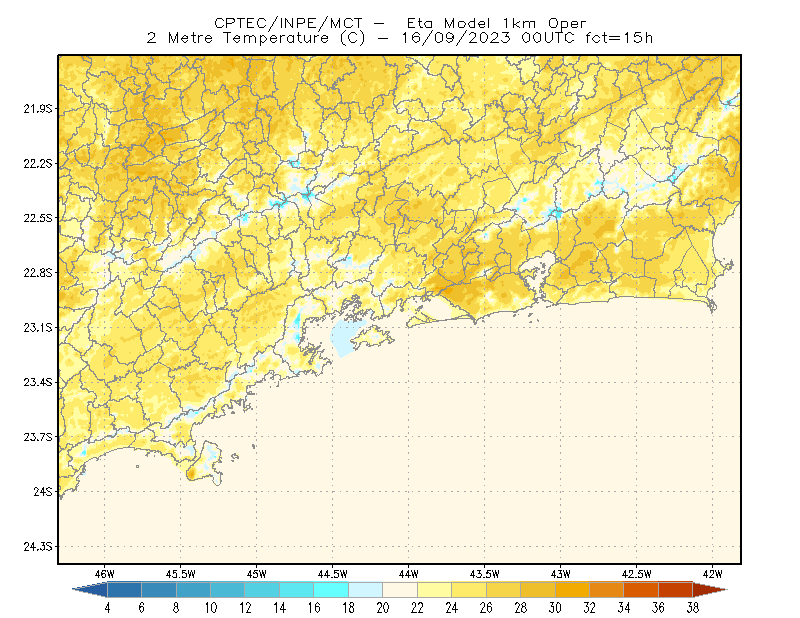The height and width of the screenshot is (618, 800).
Task: Click the map title 'Eta Model 1km Oper'
Action: [496, 23]
